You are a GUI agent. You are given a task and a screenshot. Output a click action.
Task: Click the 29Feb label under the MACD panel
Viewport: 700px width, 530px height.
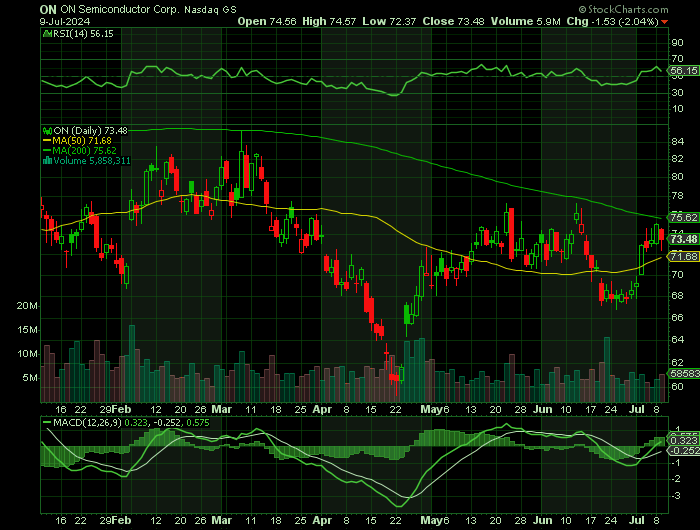click(115, 521)
